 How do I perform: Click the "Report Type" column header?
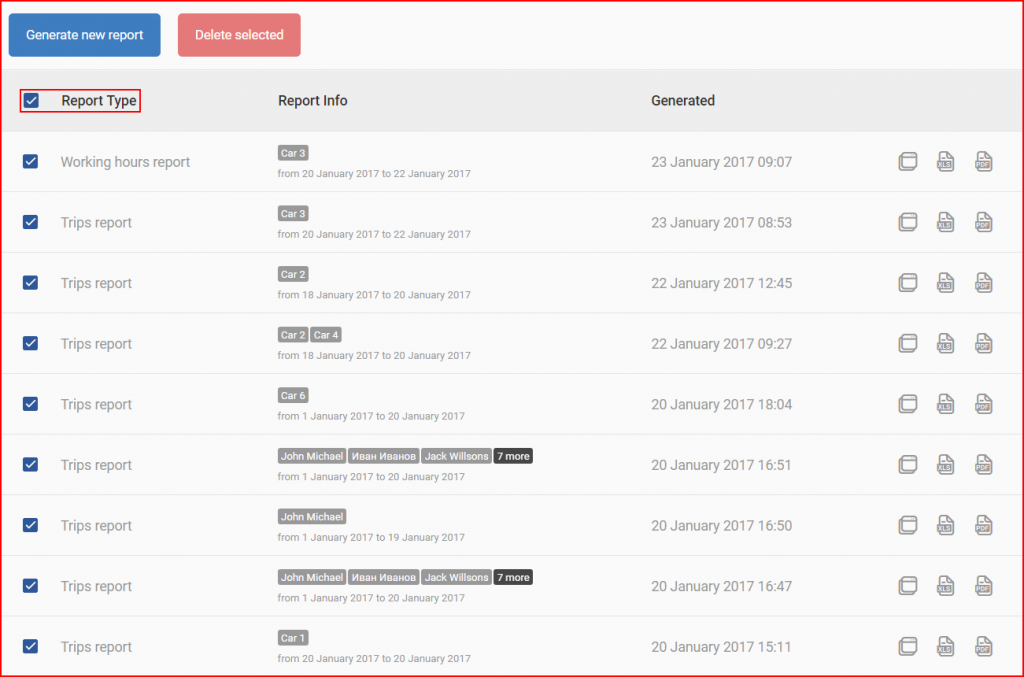[99, 101]
